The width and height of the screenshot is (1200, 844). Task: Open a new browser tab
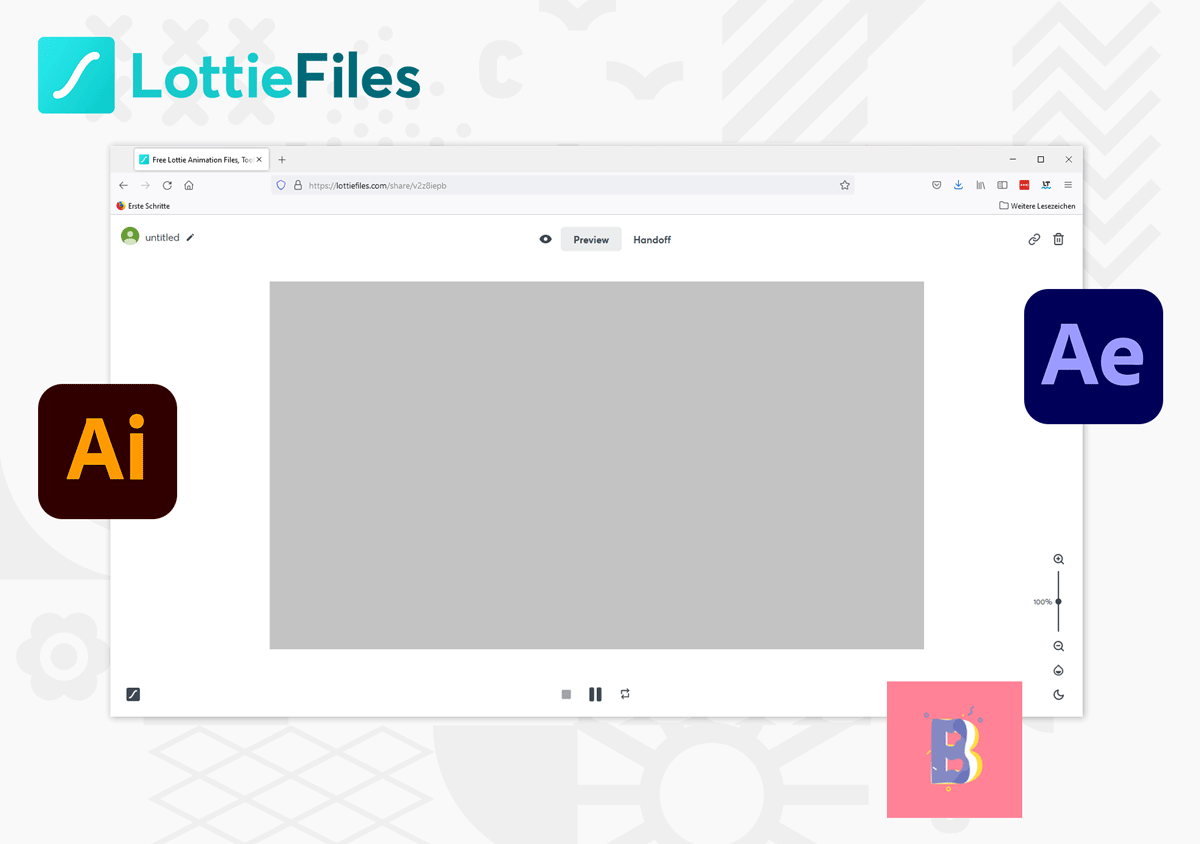(x=282, y=160)
